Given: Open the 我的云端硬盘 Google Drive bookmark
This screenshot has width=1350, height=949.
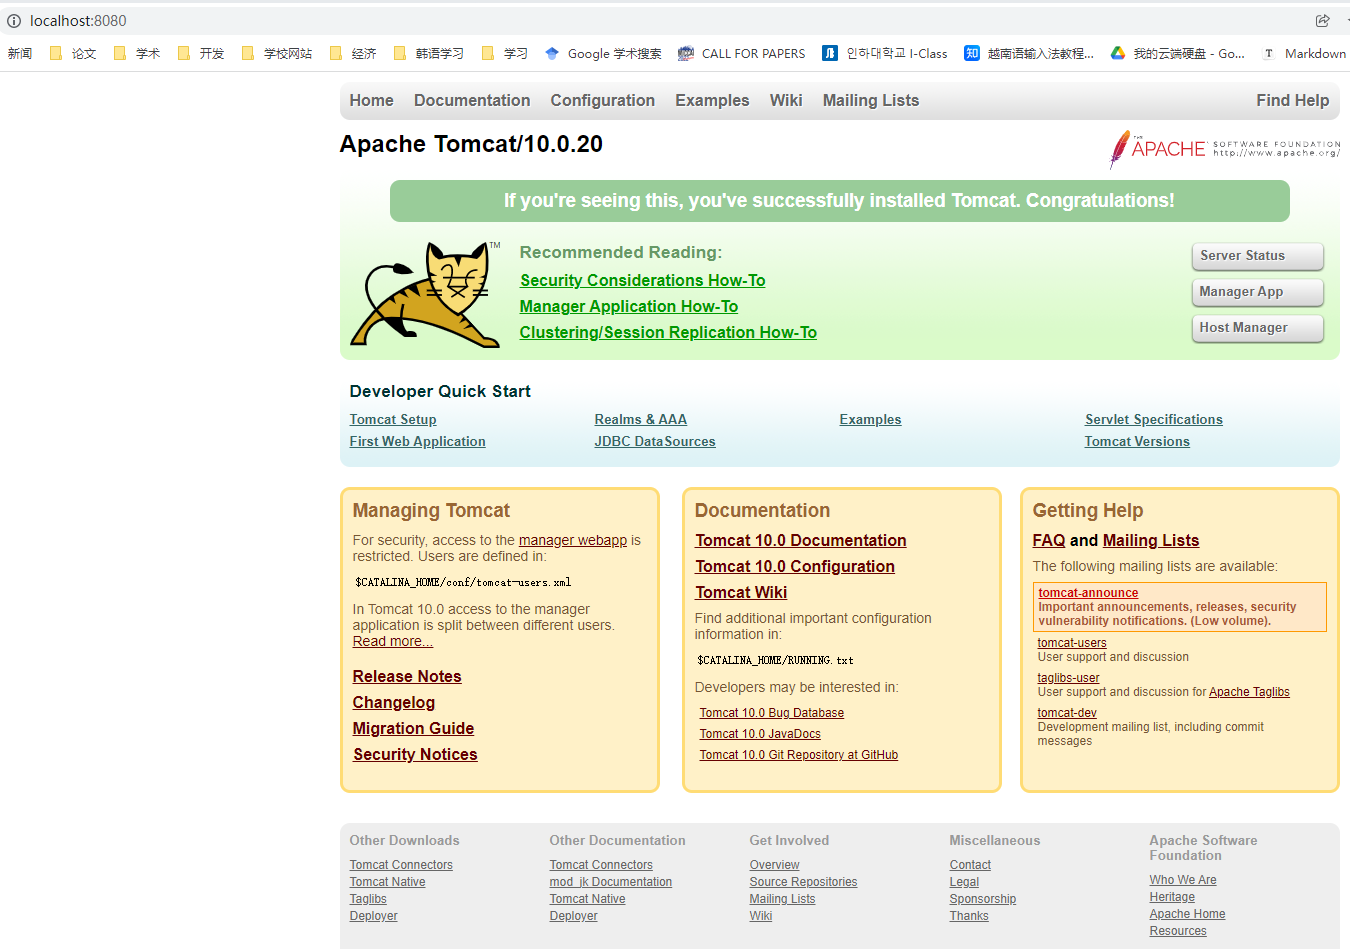Looking at the screenshot, I should pos(1178,54).
